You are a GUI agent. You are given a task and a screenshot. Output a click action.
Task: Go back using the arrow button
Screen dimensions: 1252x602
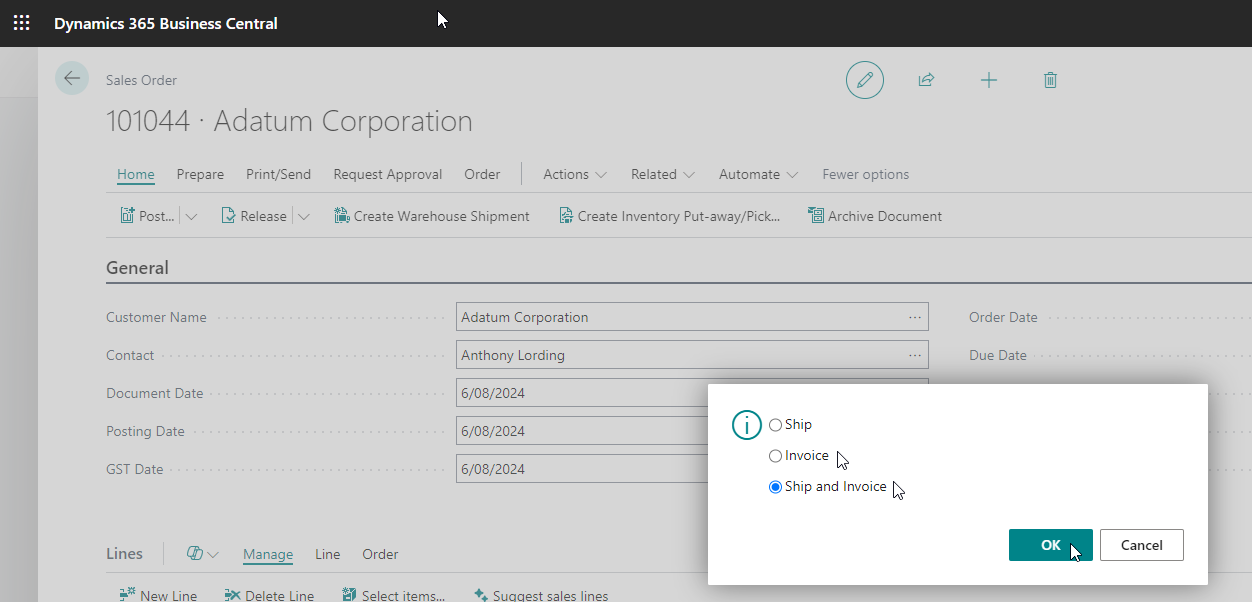click(72, 78)
